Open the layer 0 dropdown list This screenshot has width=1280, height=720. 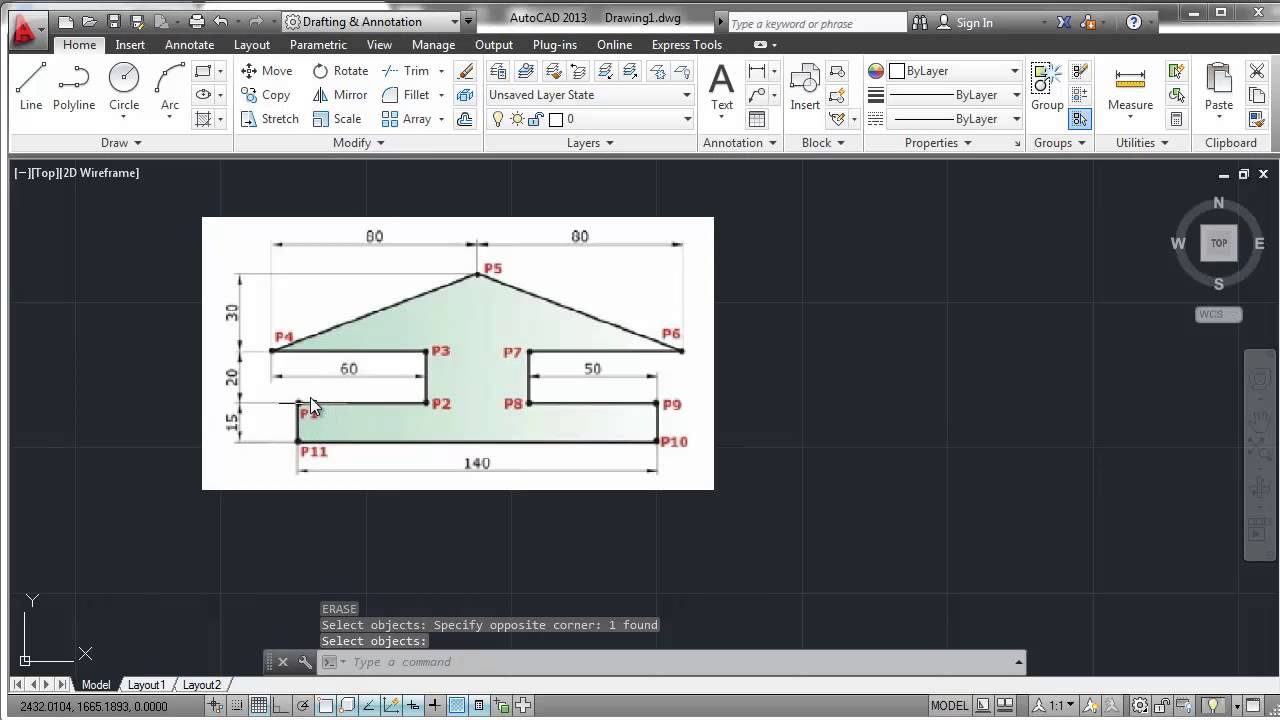pos(590,119)
